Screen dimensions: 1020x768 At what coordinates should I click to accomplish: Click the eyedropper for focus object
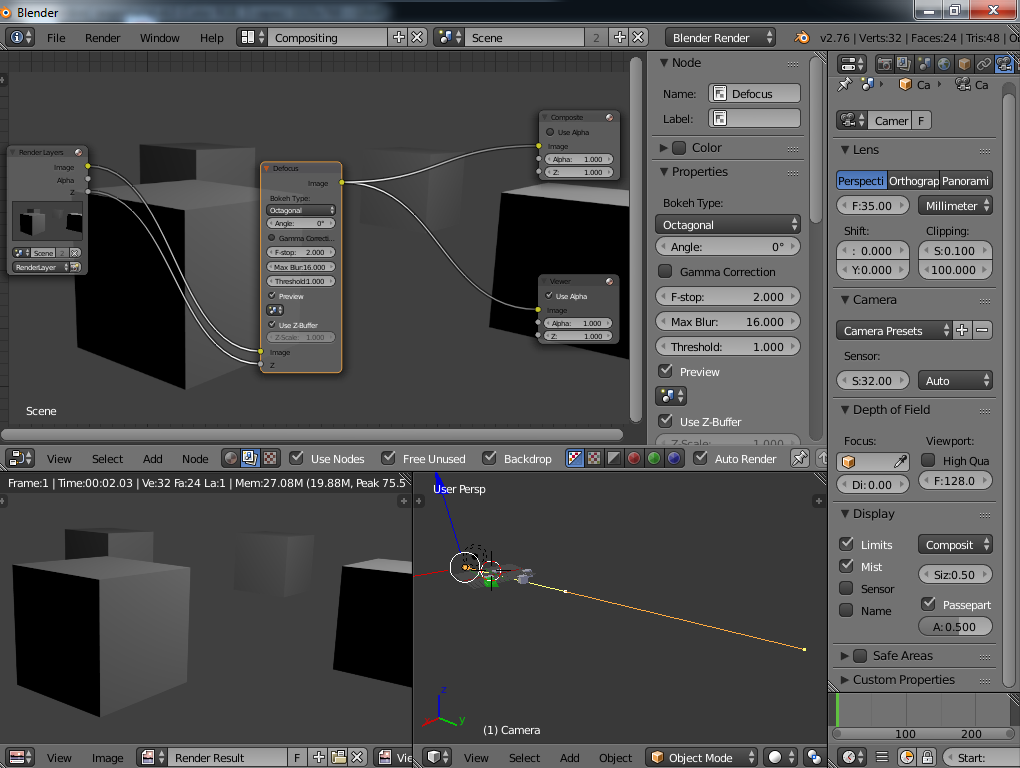pyautogui.click(x=901, y=461)
